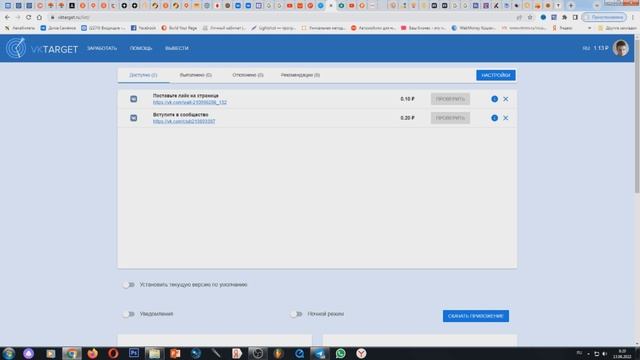Click the 0.10 ₽ reward value
This screenshot has width=640, height=360.
point(407,99)
